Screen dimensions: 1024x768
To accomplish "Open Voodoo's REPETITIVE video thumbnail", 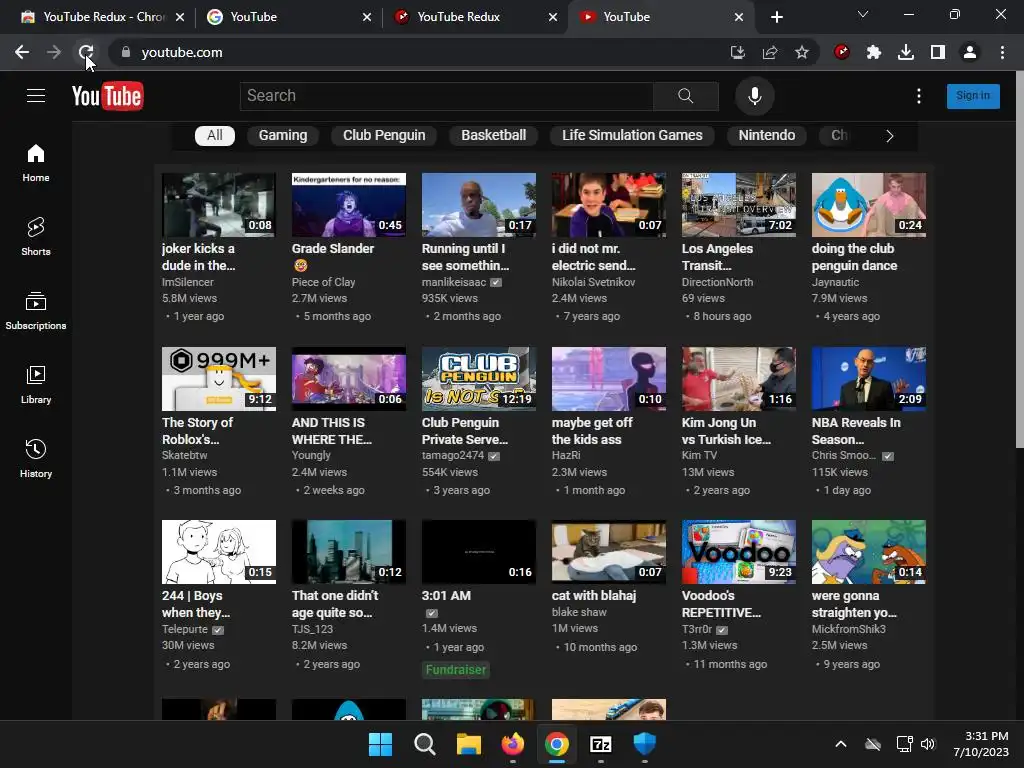I will [739, 552].
